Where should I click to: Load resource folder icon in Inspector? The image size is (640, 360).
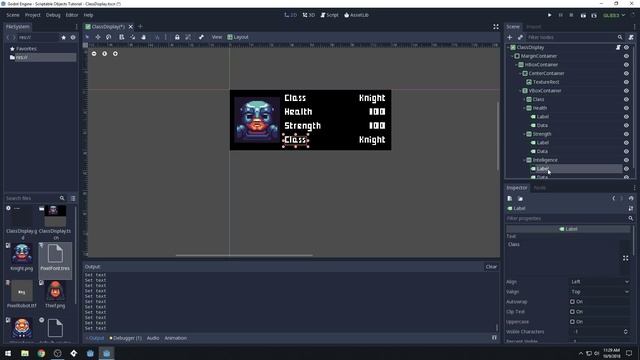(520, 198)
